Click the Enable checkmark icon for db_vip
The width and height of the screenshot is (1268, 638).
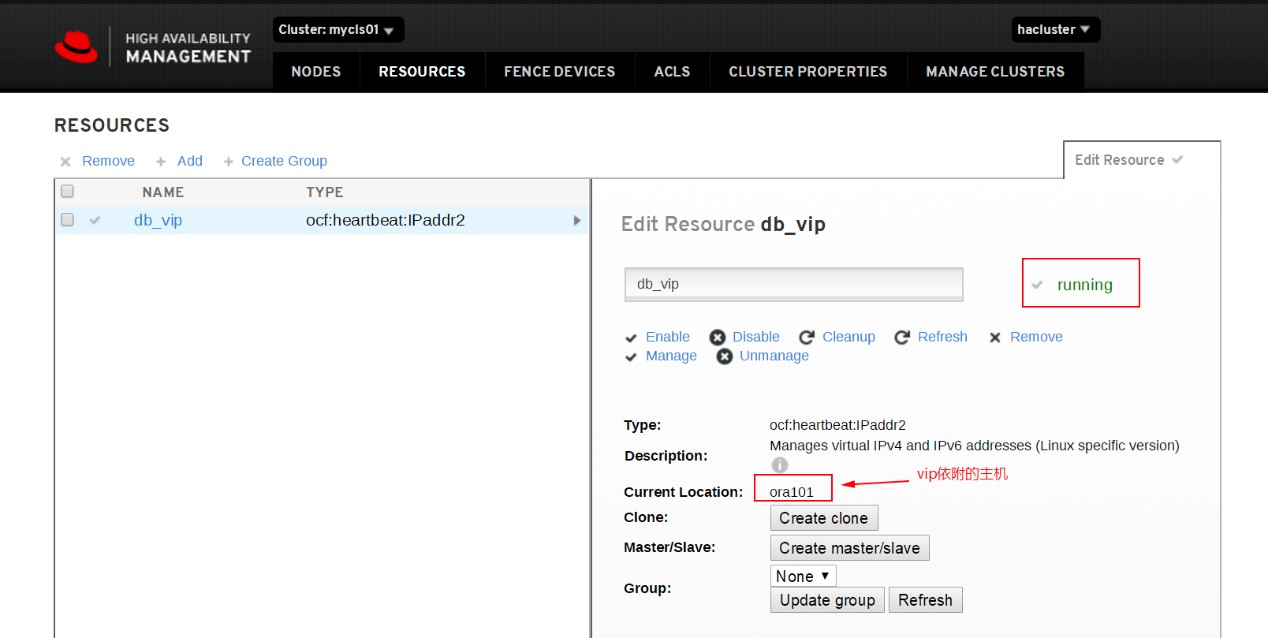(x=632, y=337)
